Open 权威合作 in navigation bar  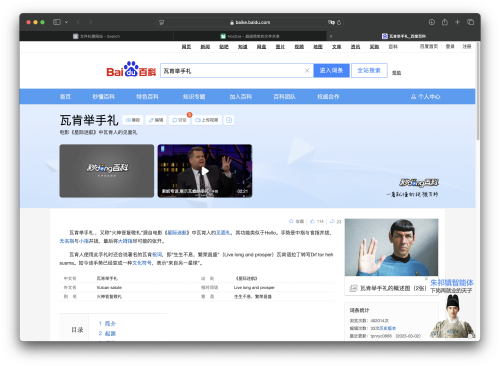(x=328, y=97)
